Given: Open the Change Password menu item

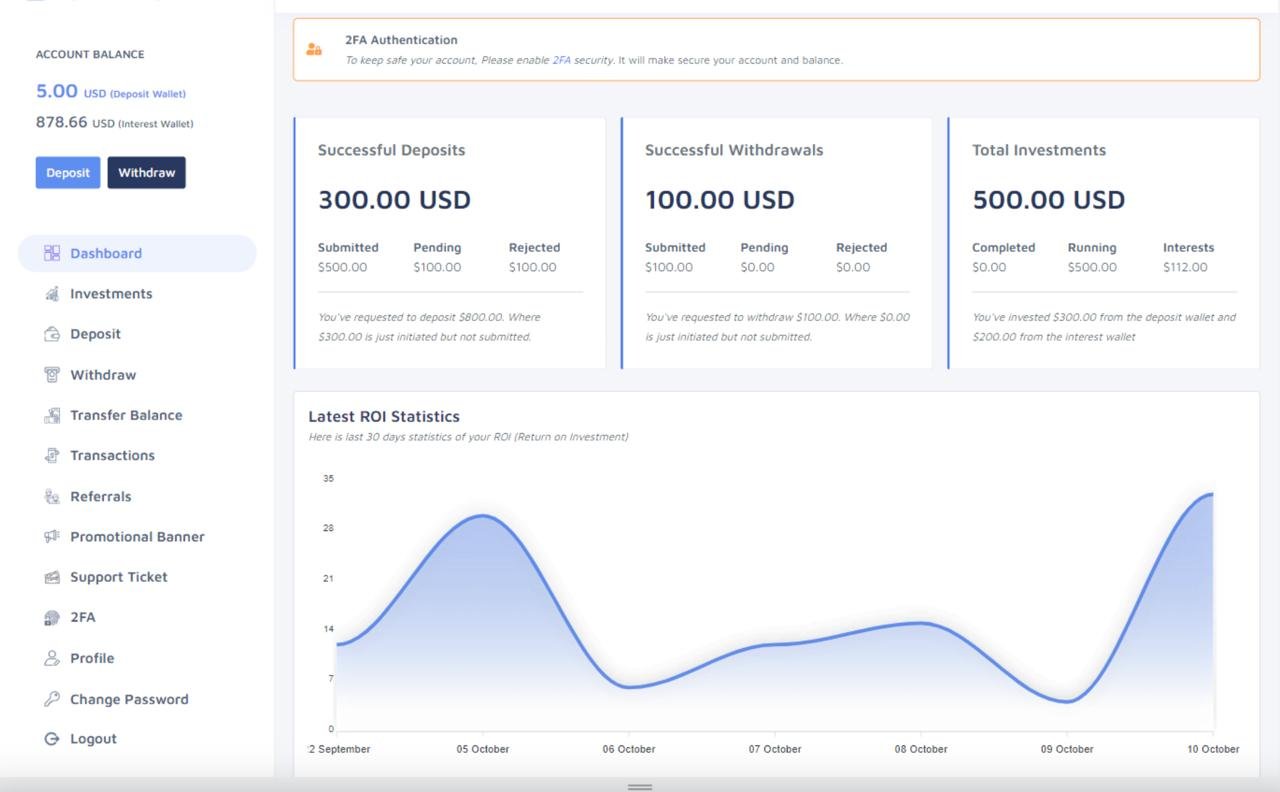Looking at the screenshot, I should [x=128, y=699].
